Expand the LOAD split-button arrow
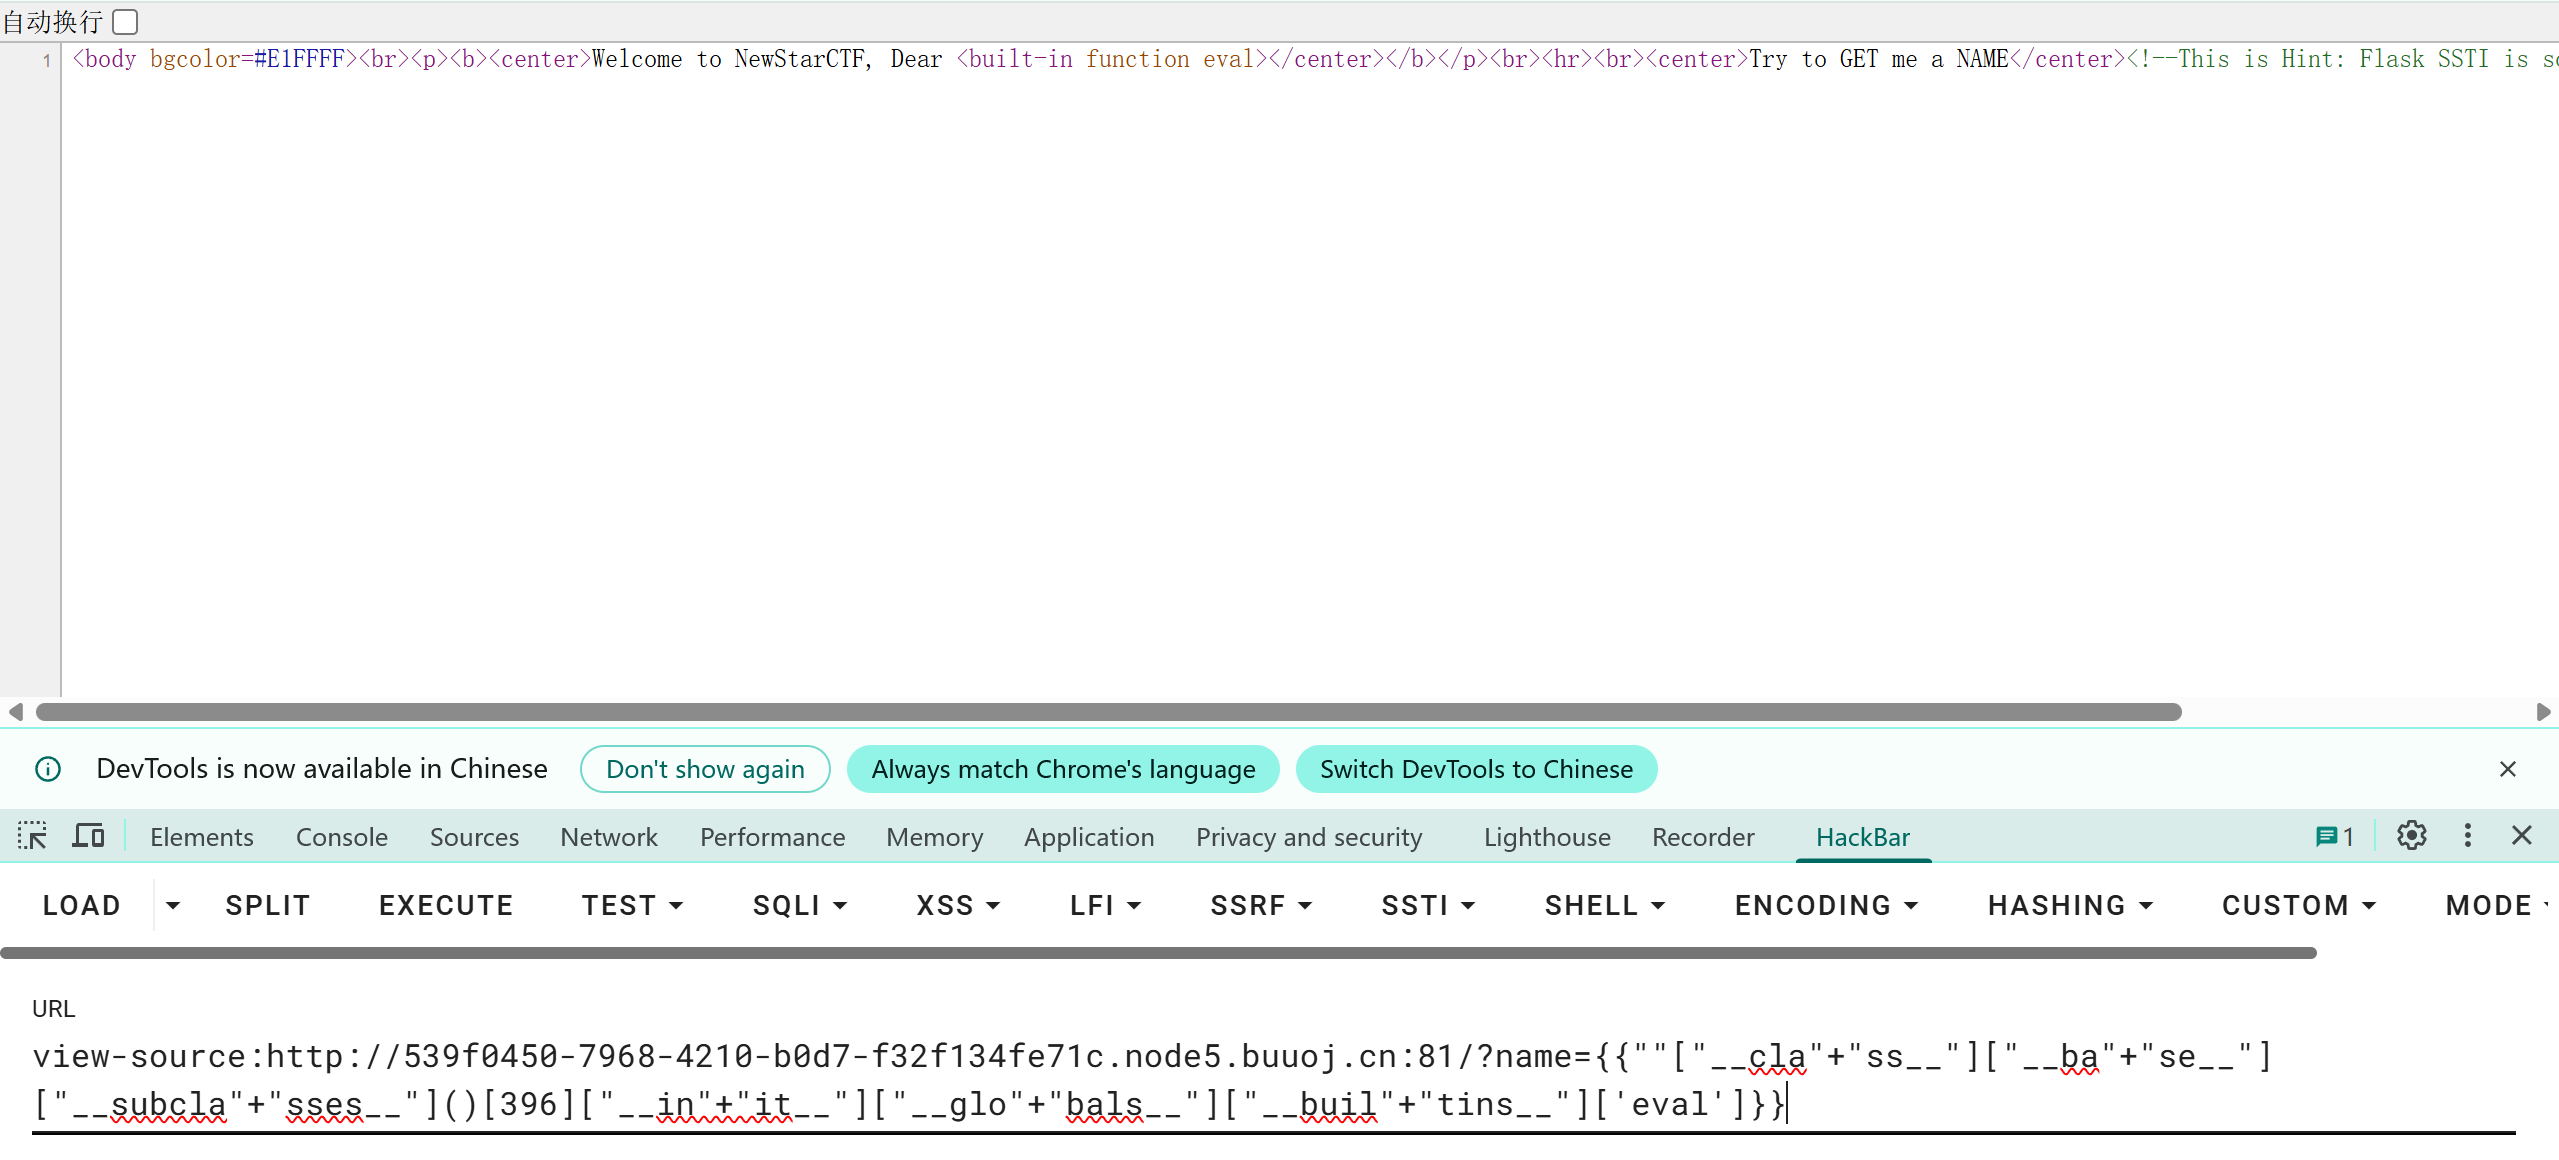The image size is (2559, 1160). [x=173, y=906]
